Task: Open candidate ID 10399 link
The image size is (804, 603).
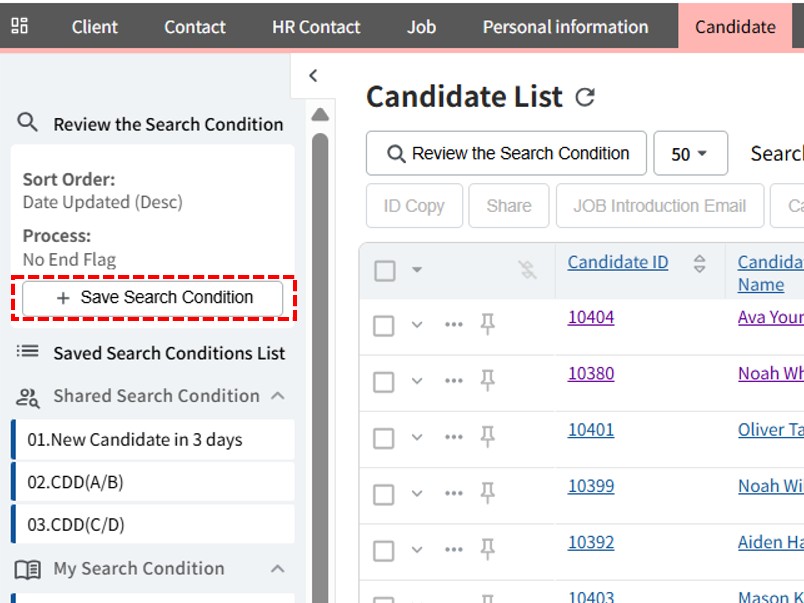Action: tap(591, 486)
